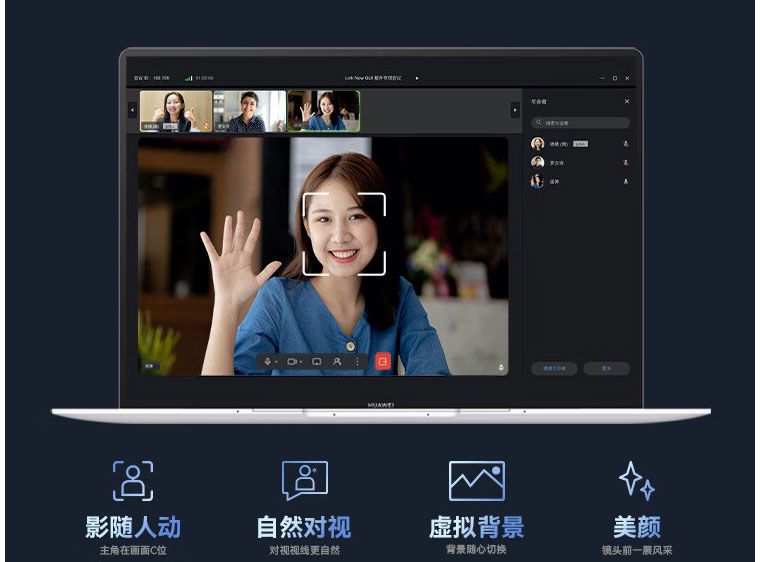Screen dimensions: 760x562
Task: Click the right blue-text button at panel bottom
Action: (606, 369)
